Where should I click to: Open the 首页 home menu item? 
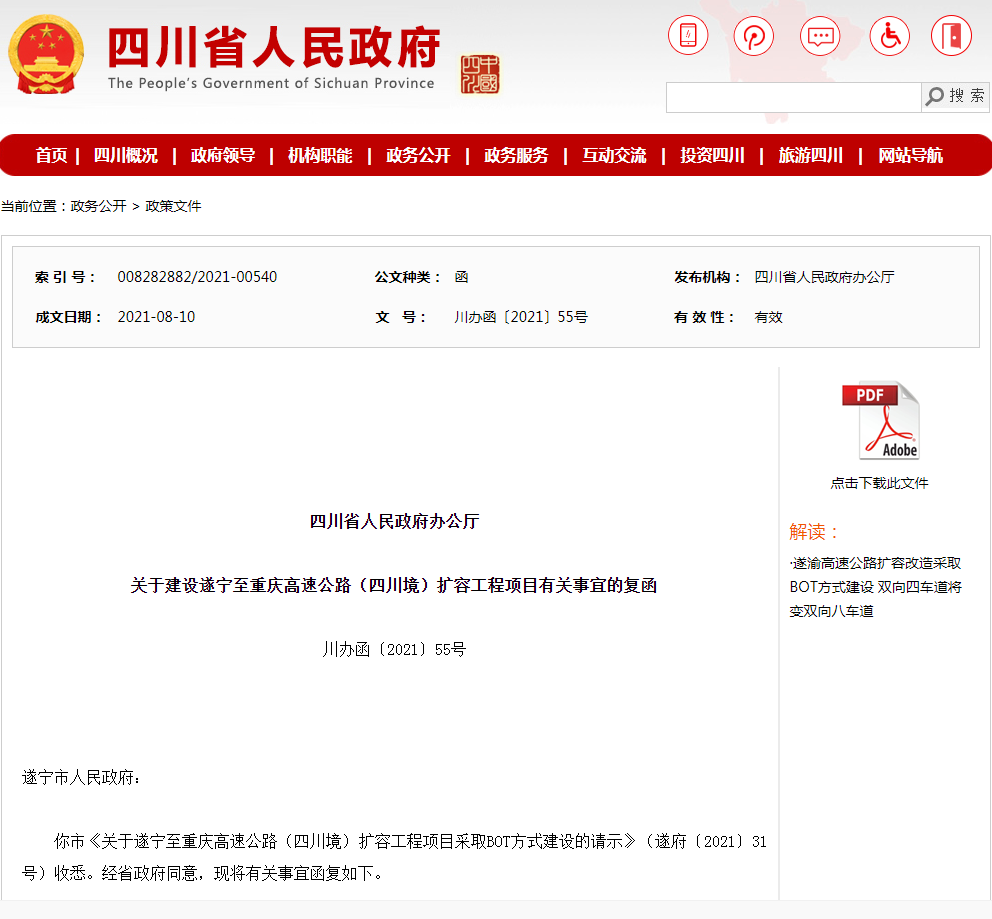(x=51, y=155)
